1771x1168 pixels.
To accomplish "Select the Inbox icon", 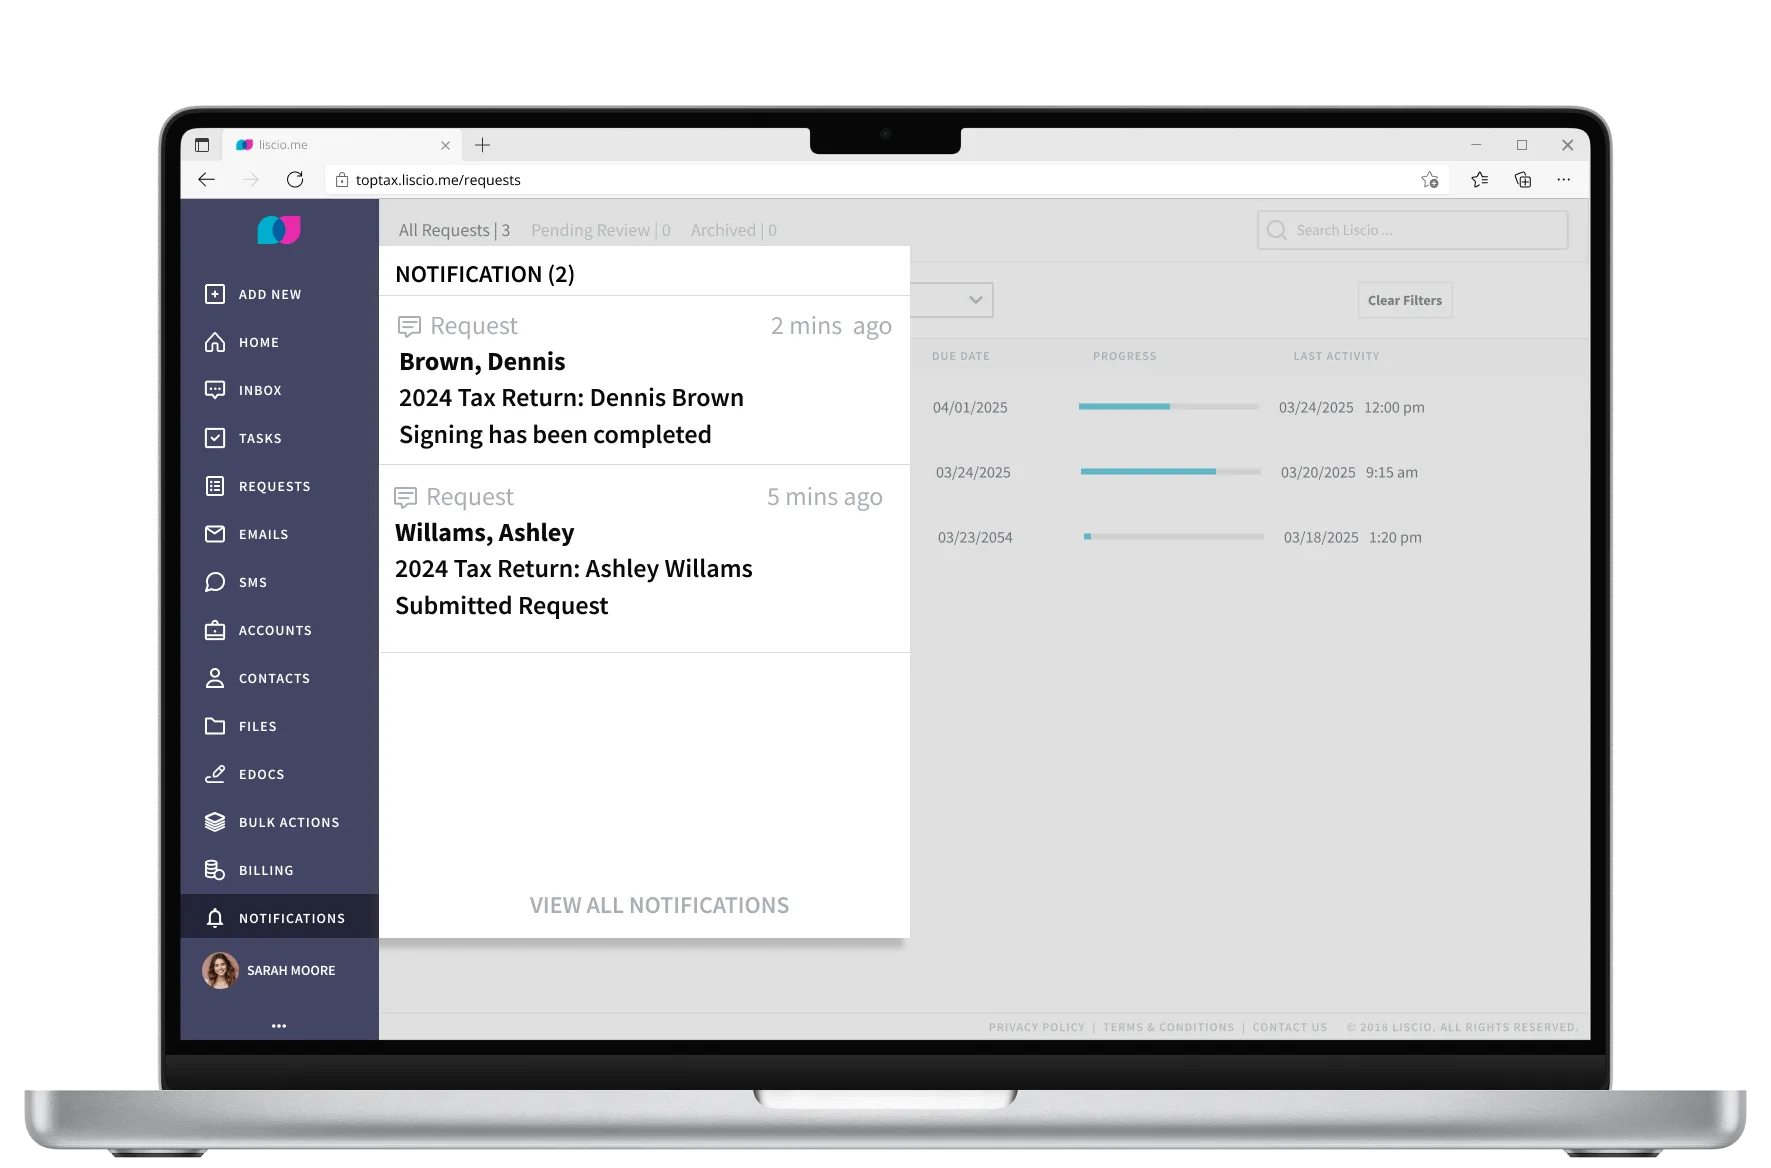I will (214, 390).
